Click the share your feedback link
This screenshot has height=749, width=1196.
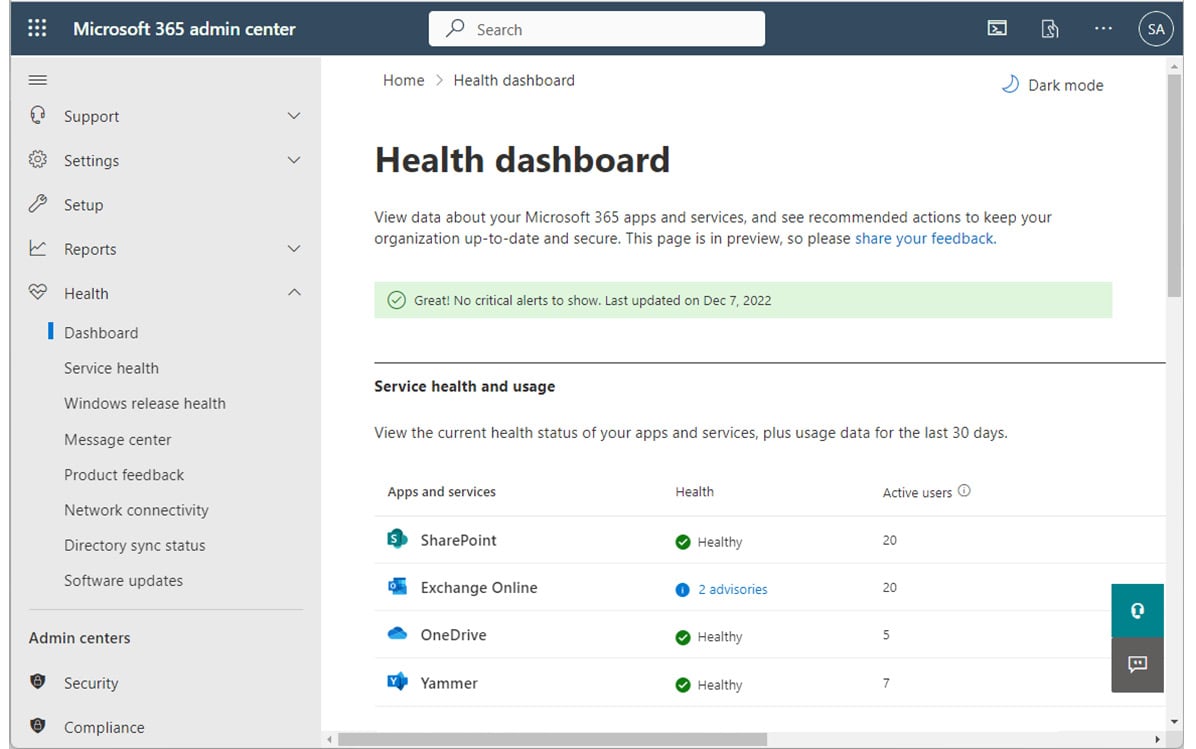(925, 238)
